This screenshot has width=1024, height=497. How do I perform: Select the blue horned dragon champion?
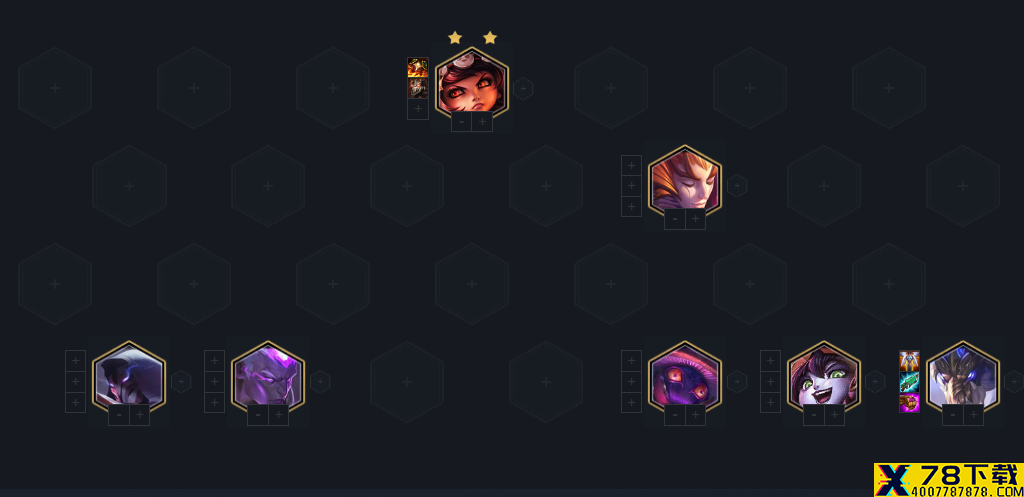(963, 376)
